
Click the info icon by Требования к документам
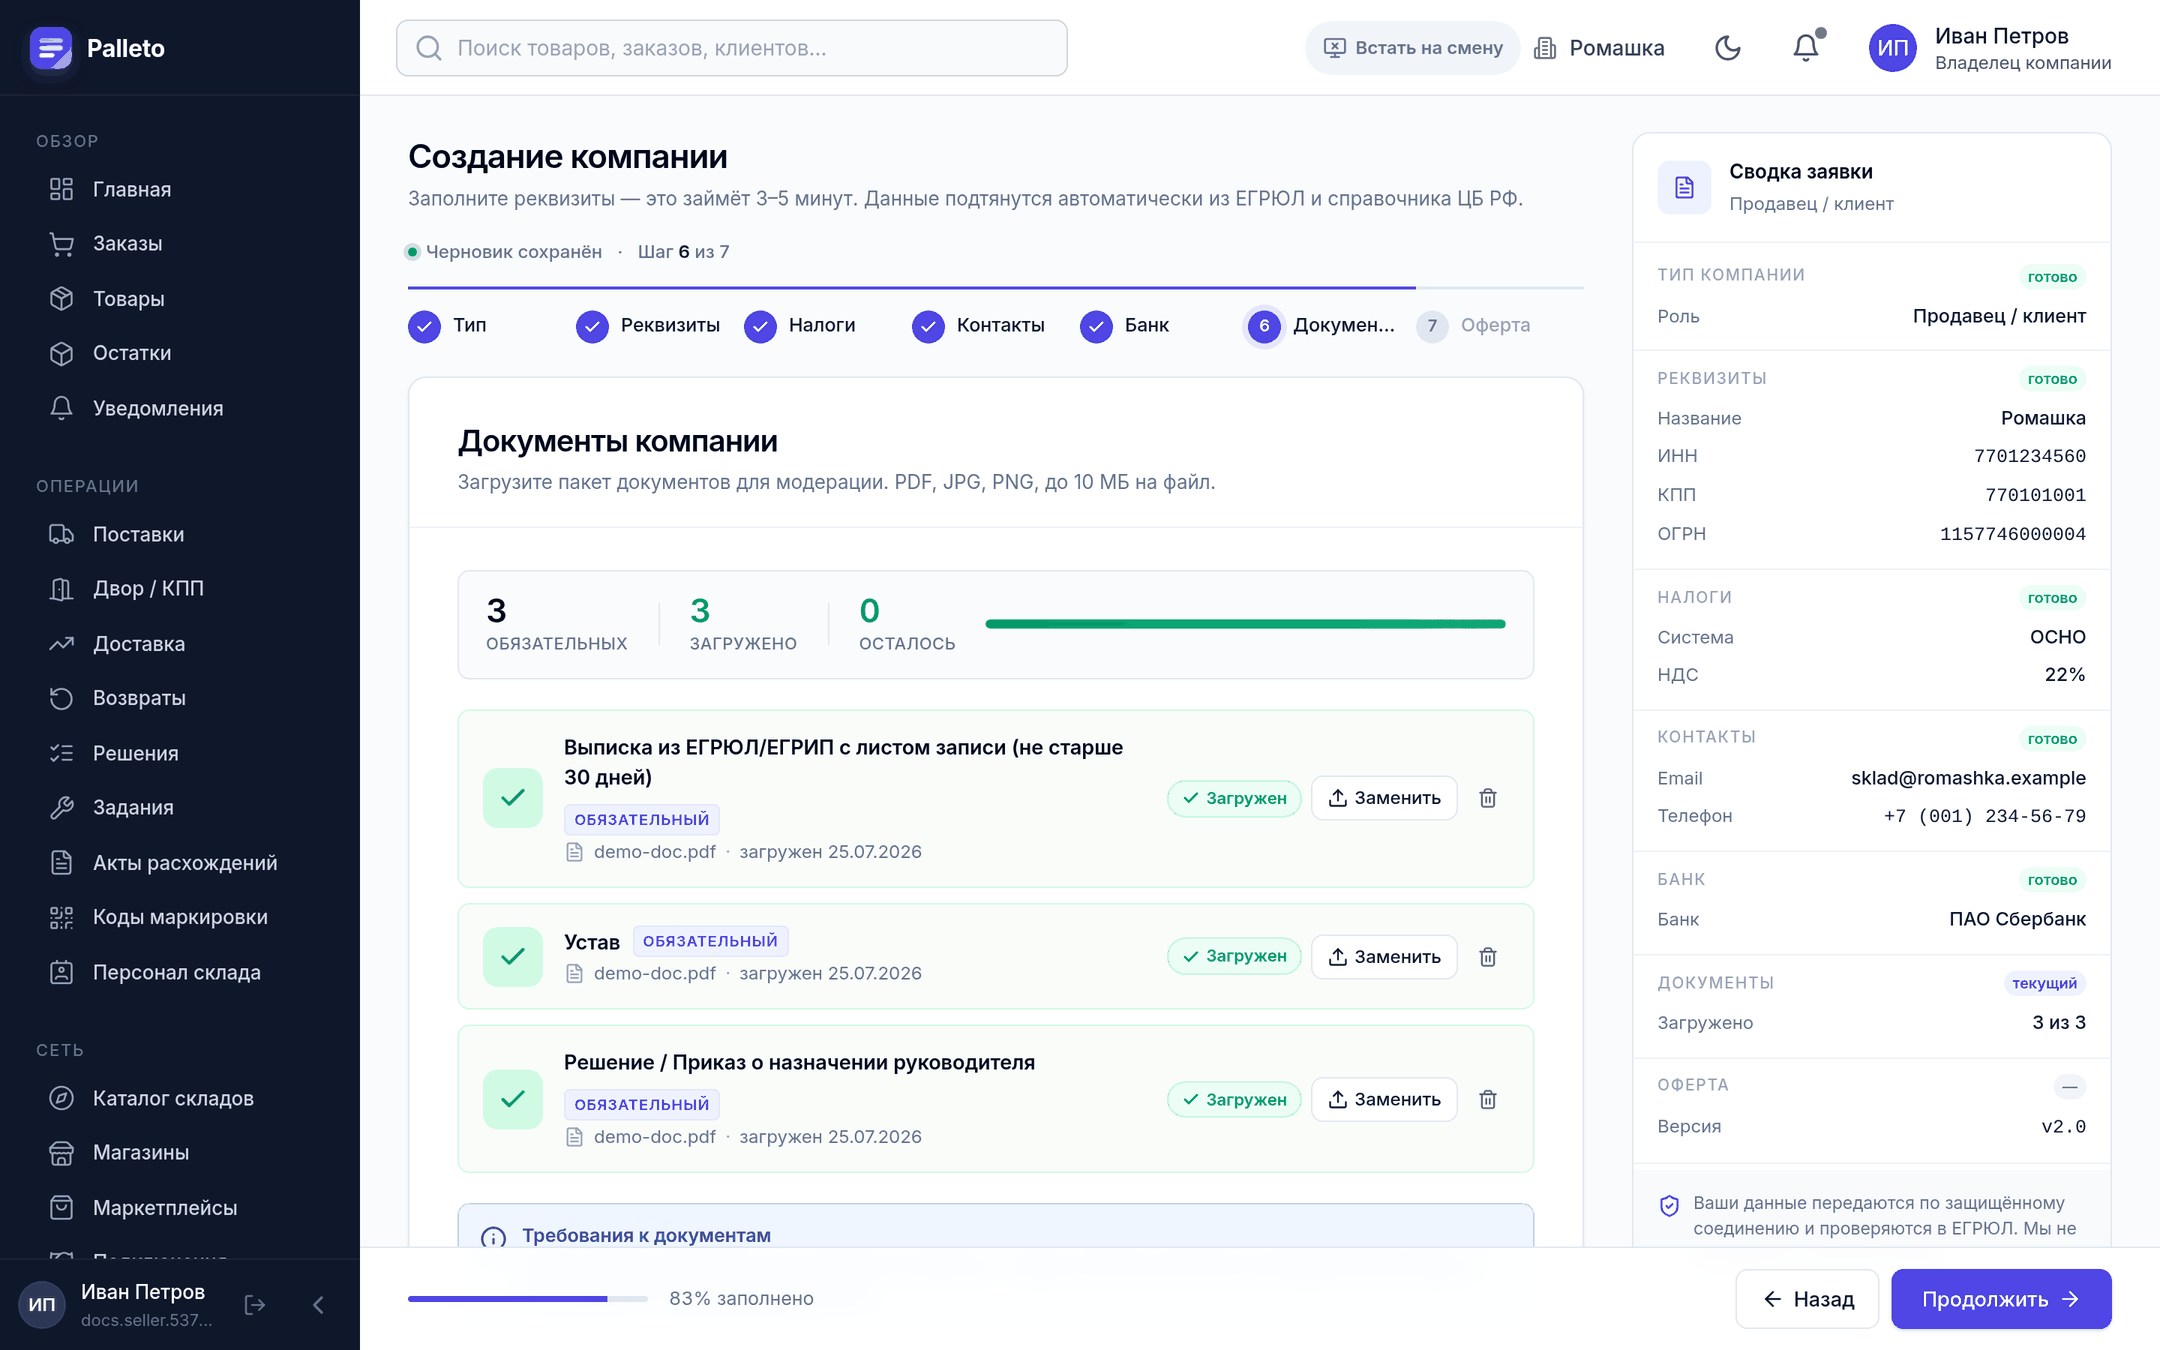click(493, 1237)
